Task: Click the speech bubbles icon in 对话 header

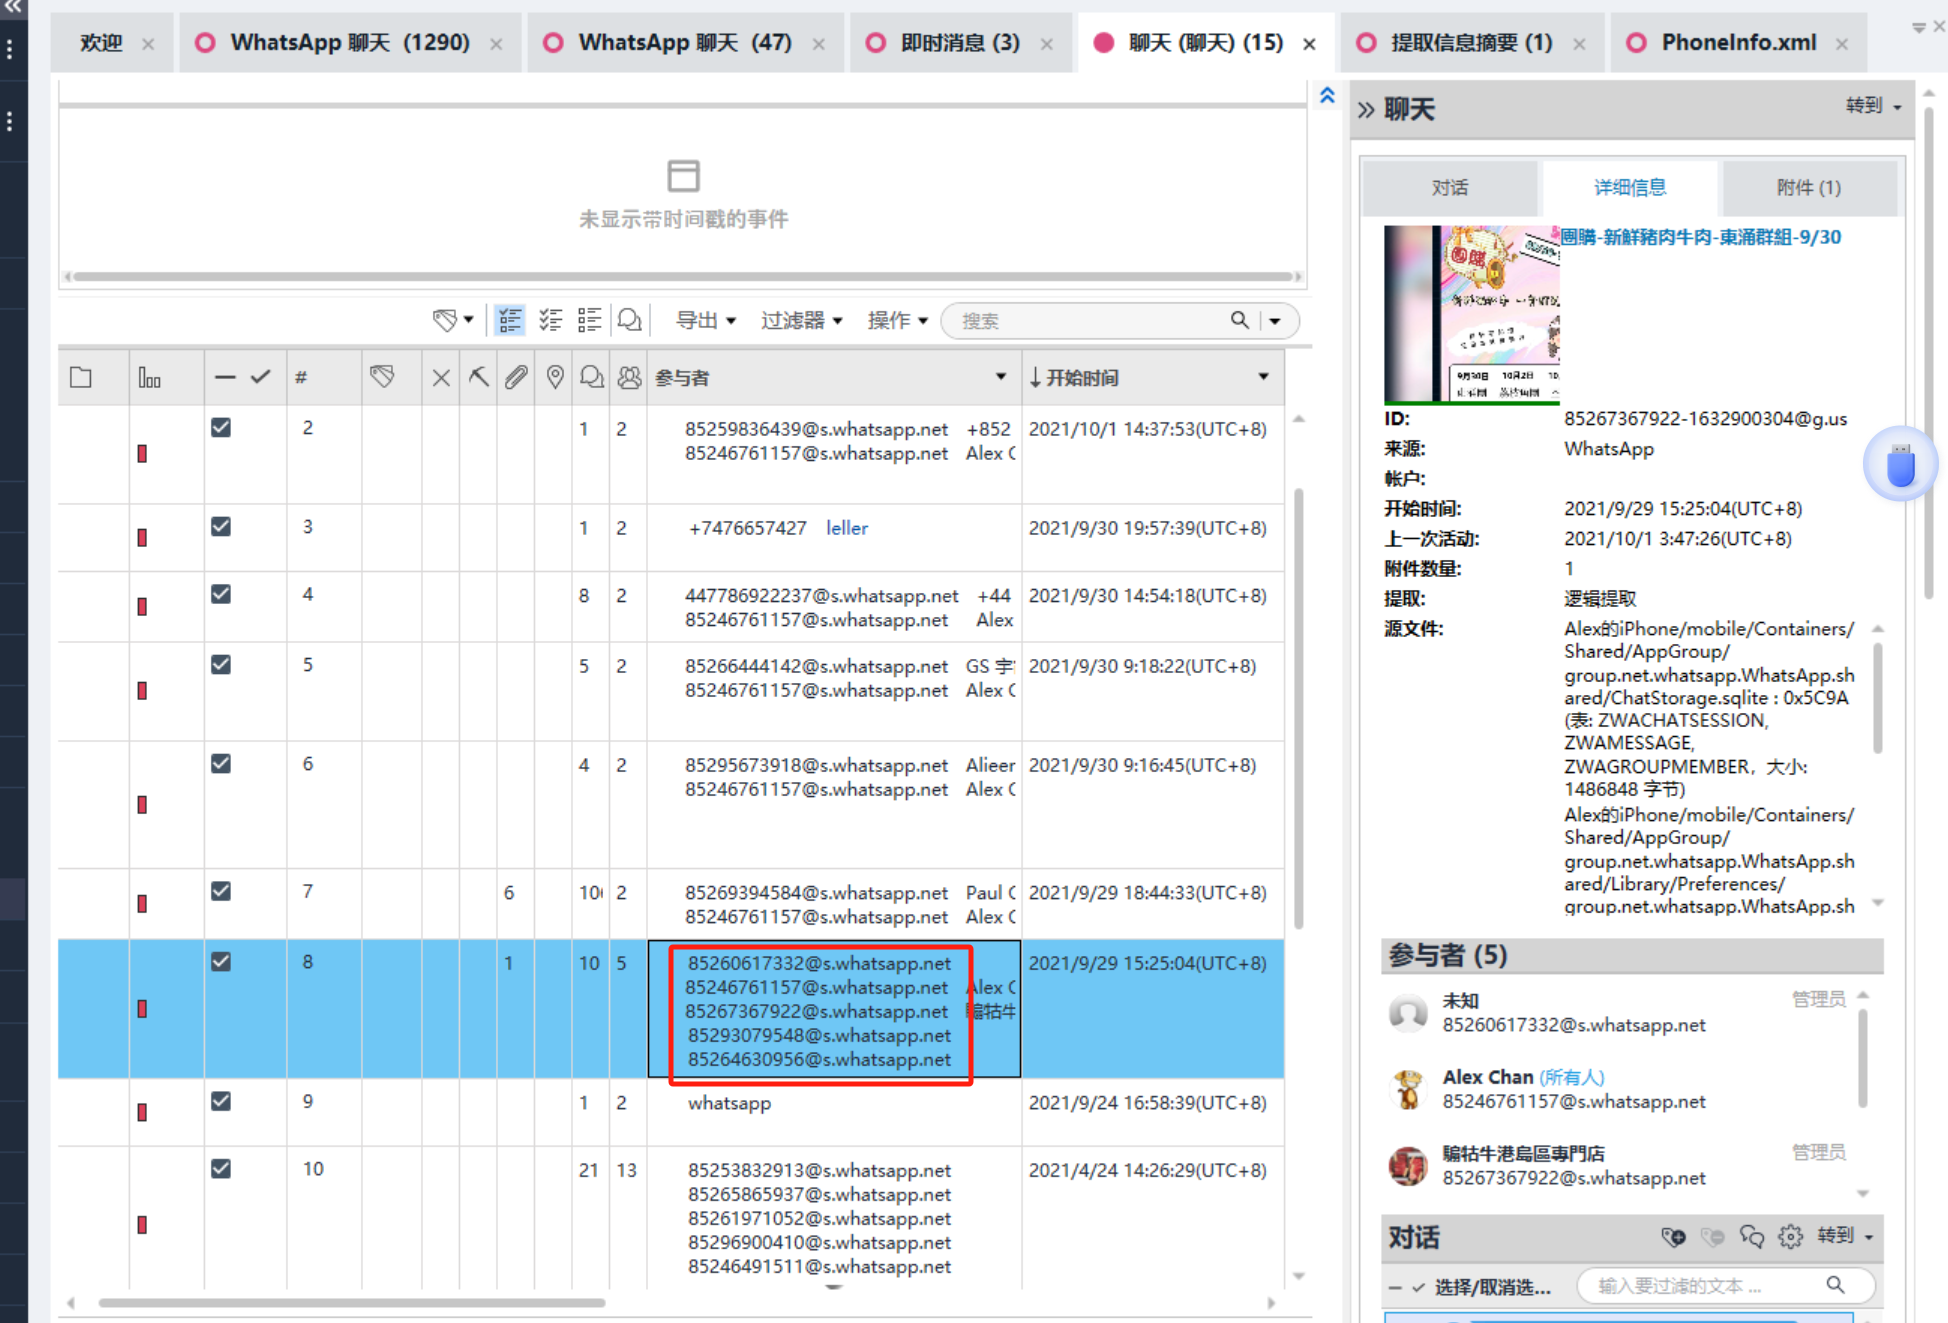Action: [1751, 1237]
